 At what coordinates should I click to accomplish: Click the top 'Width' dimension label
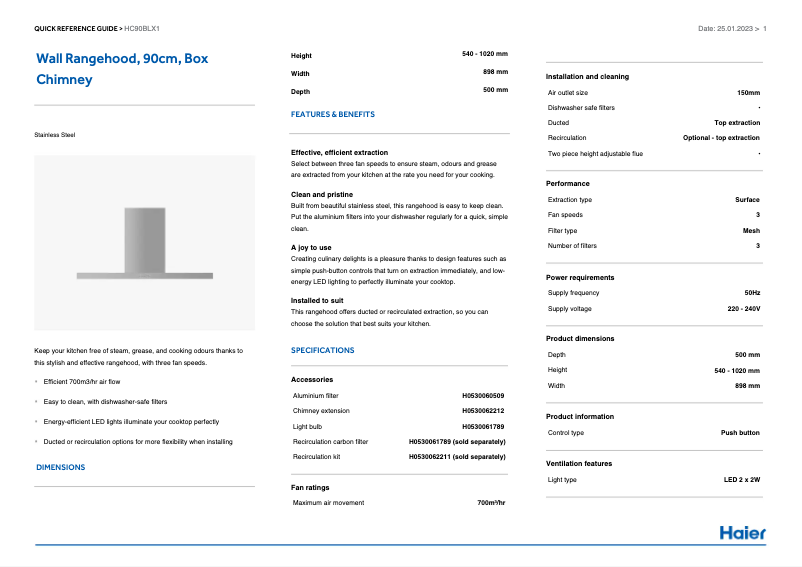(x=300, y=74)
